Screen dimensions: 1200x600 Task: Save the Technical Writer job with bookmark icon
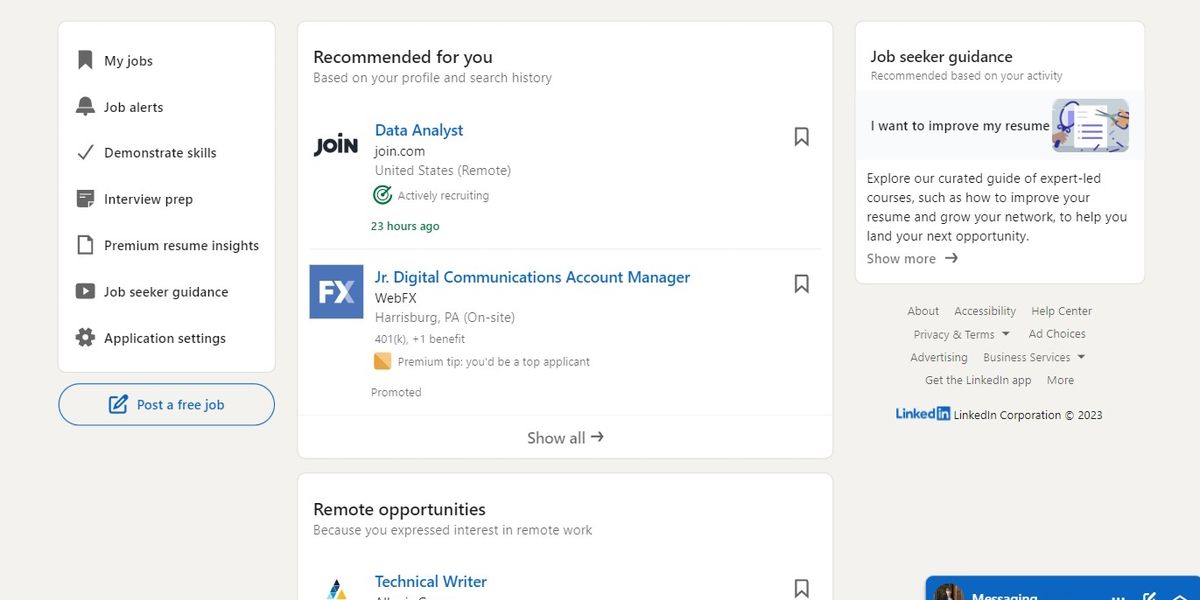pyautogui.click(x=801, y=588)
